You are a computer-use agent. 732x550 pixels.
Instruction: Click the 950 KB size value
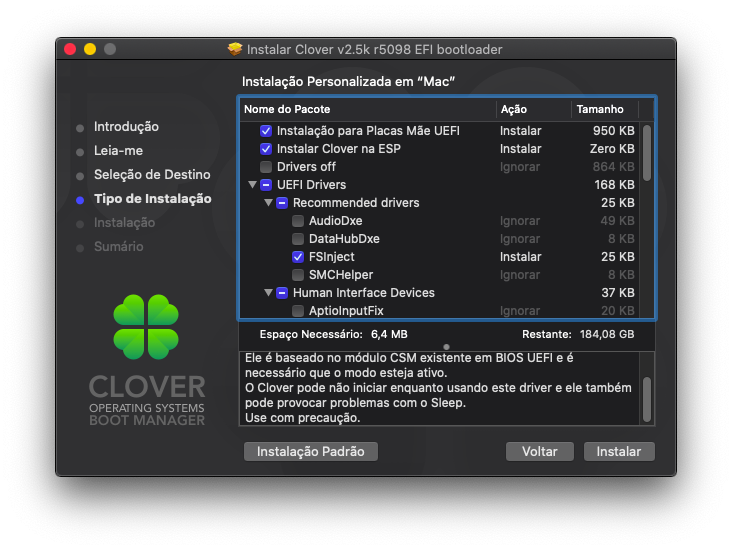613,131
